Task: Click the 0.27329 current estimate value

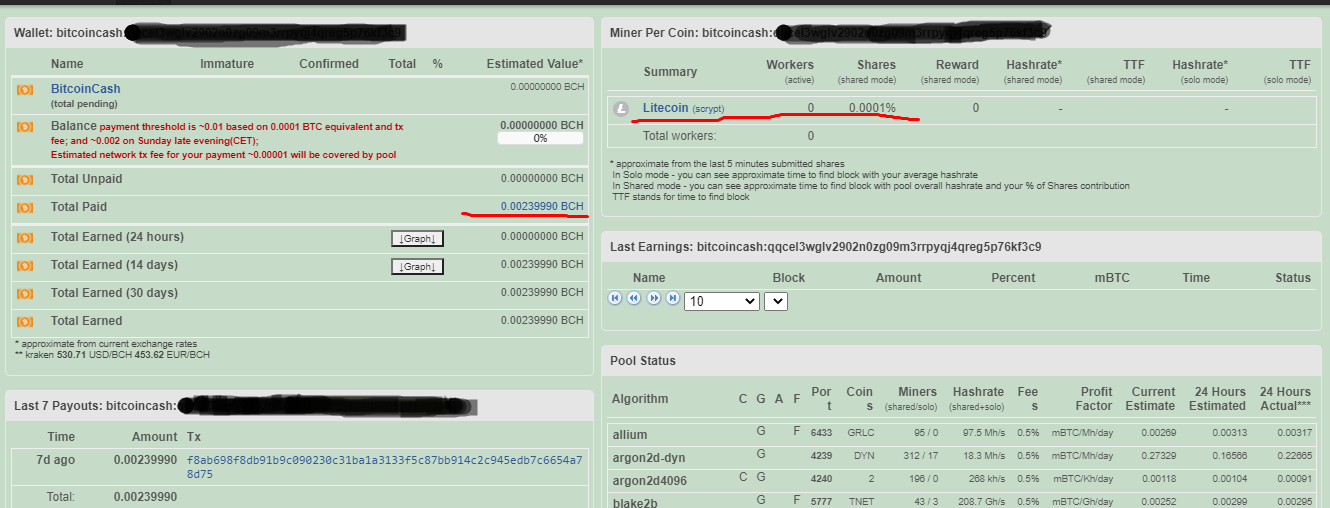Action: tap(1158, 457)
